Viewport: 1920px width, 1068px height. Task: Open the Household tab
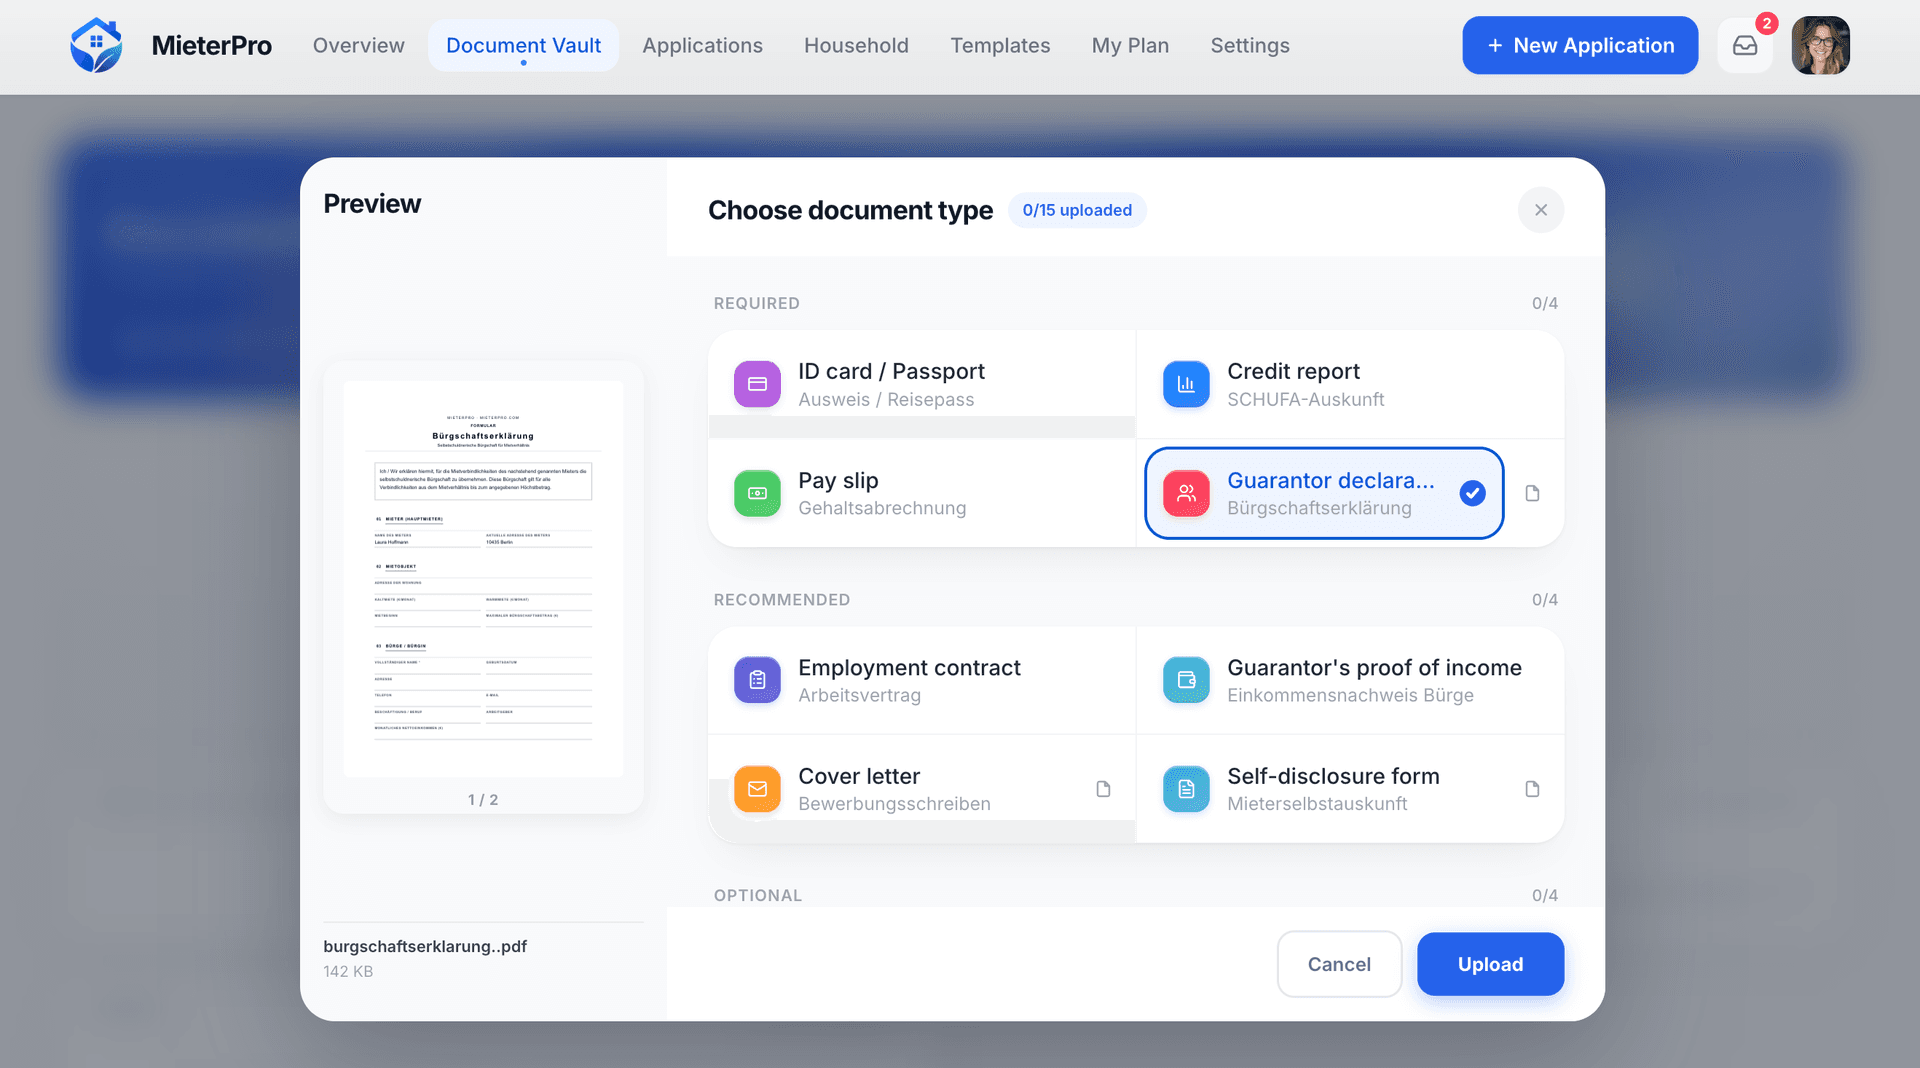(856, 45)
